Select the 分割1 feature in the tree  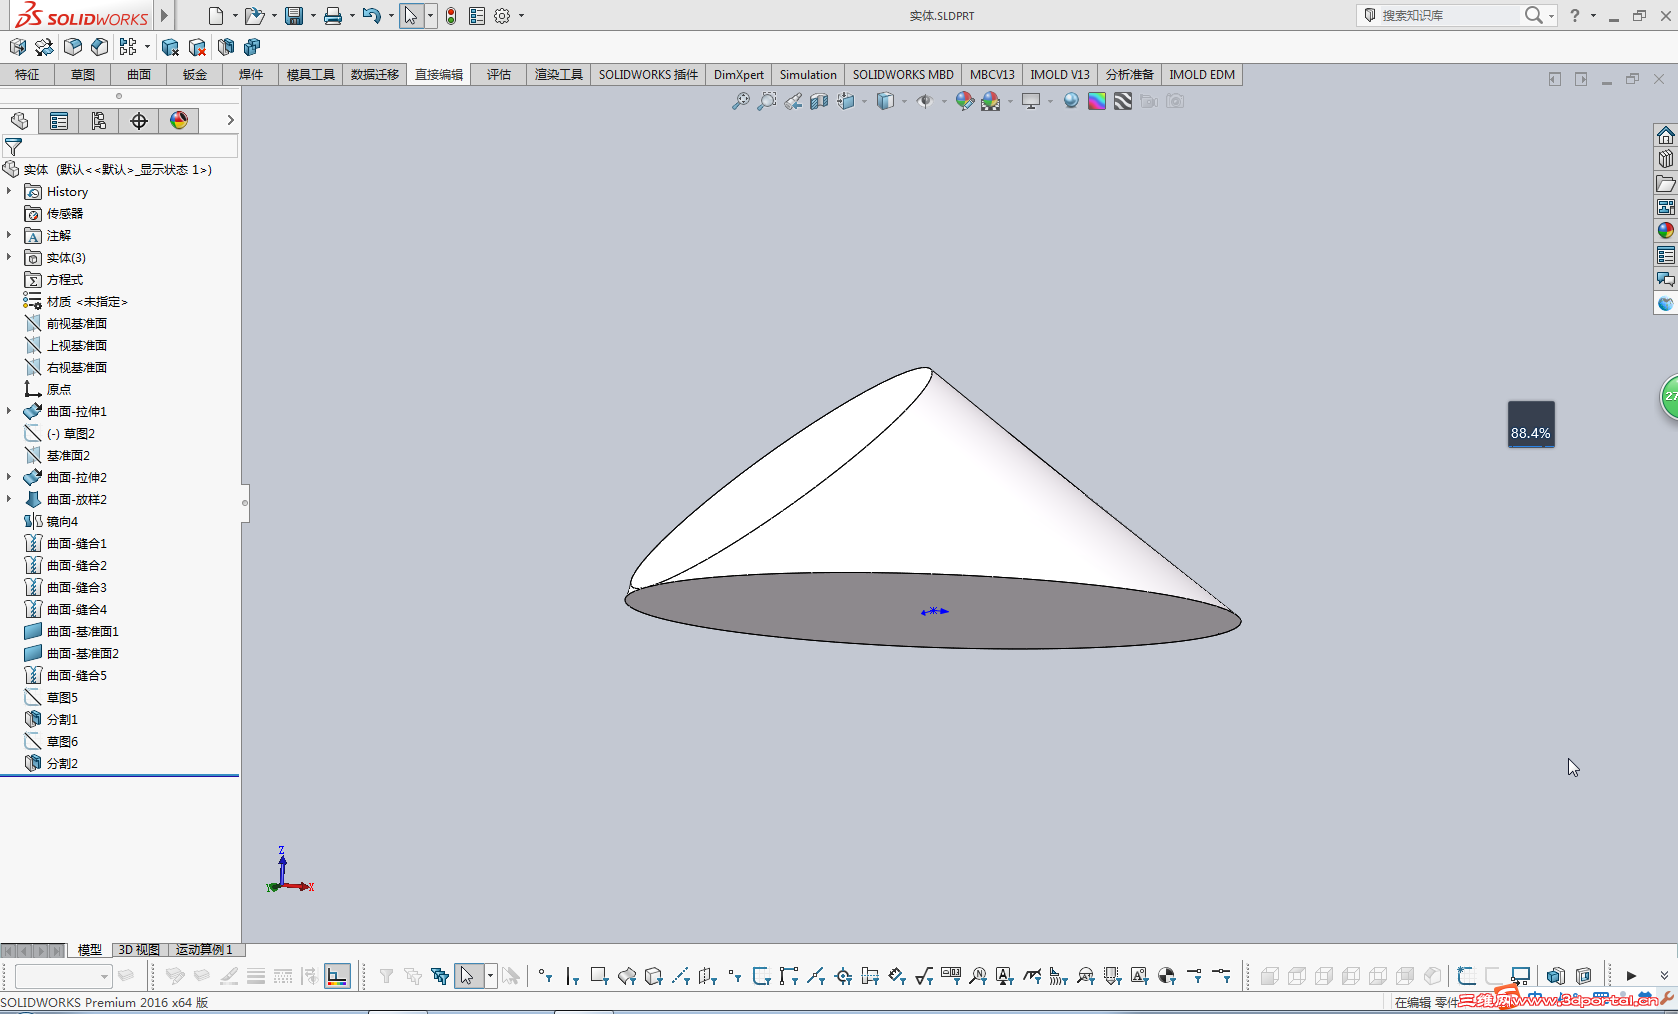[x=62, y=719]
